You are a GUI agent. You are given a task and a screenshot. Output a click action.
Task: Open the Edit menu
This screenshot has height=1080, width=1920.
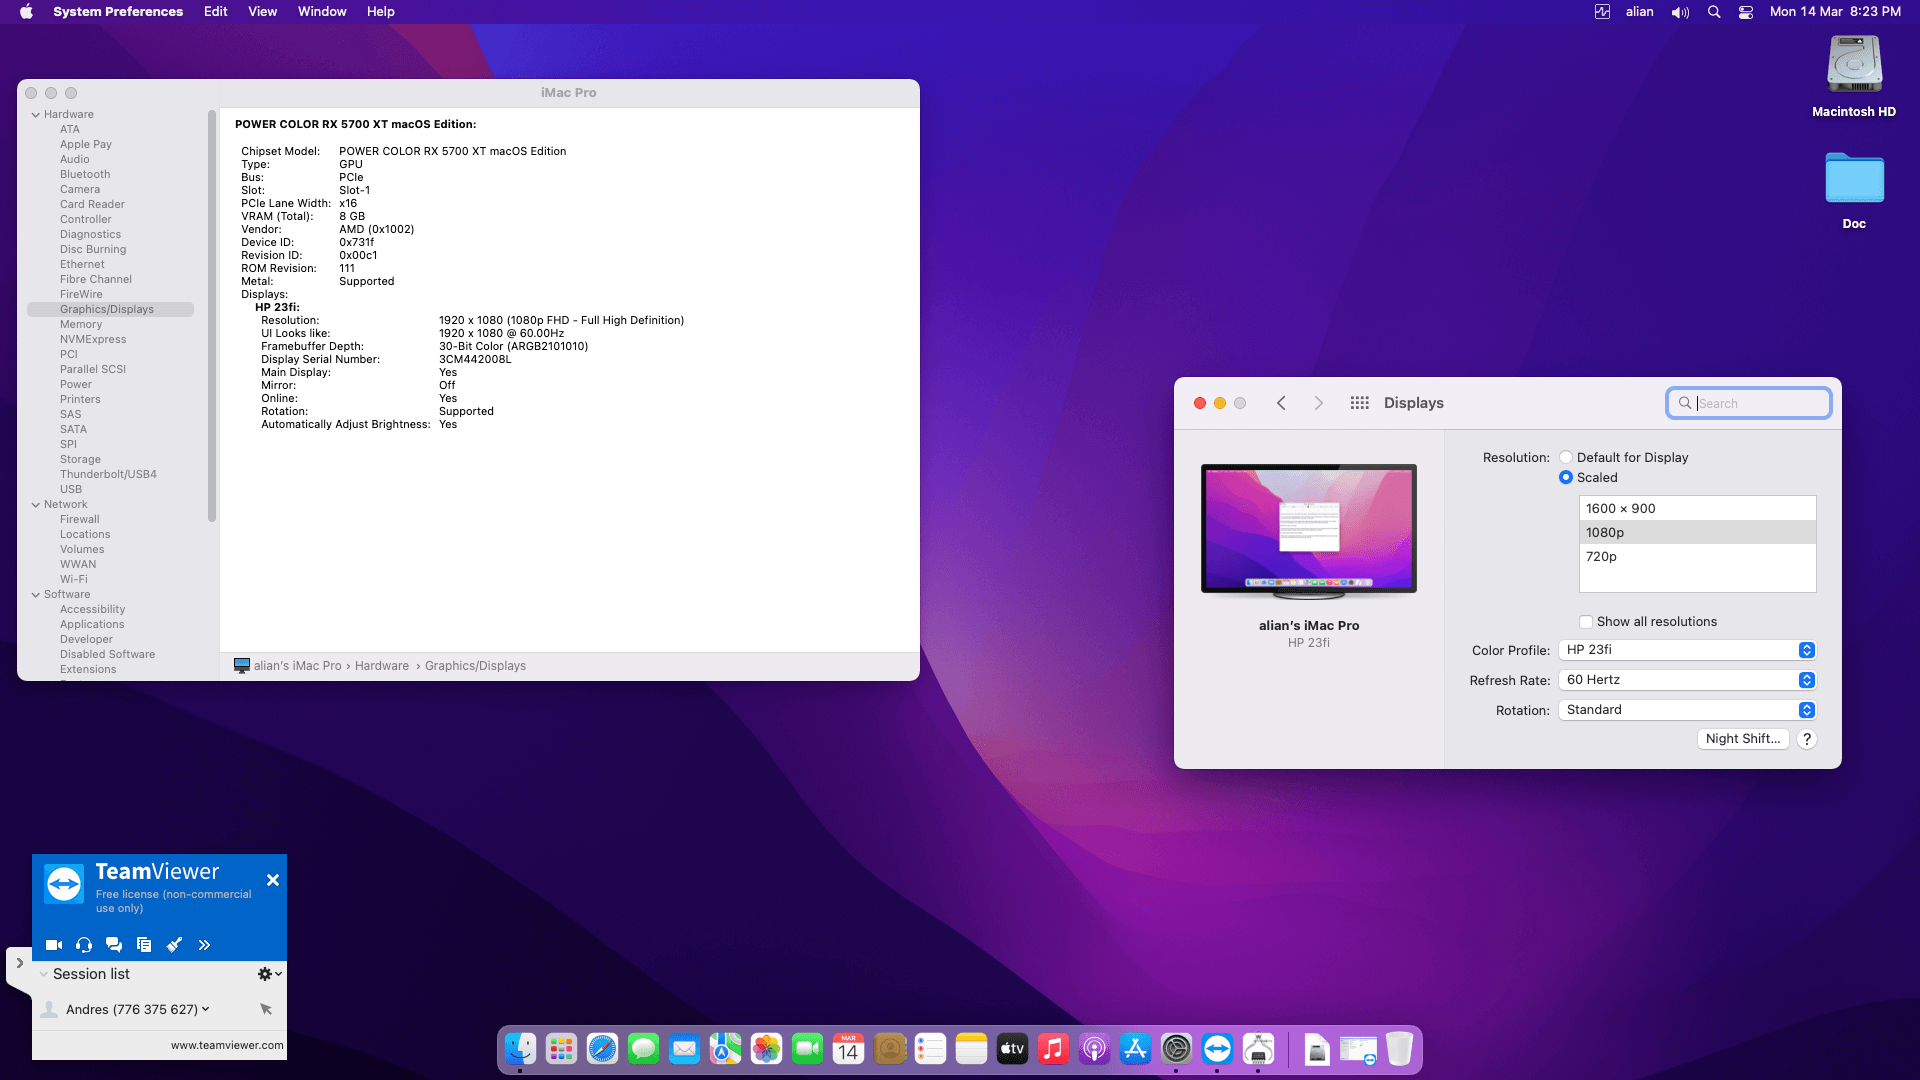(x=216, y=12)
